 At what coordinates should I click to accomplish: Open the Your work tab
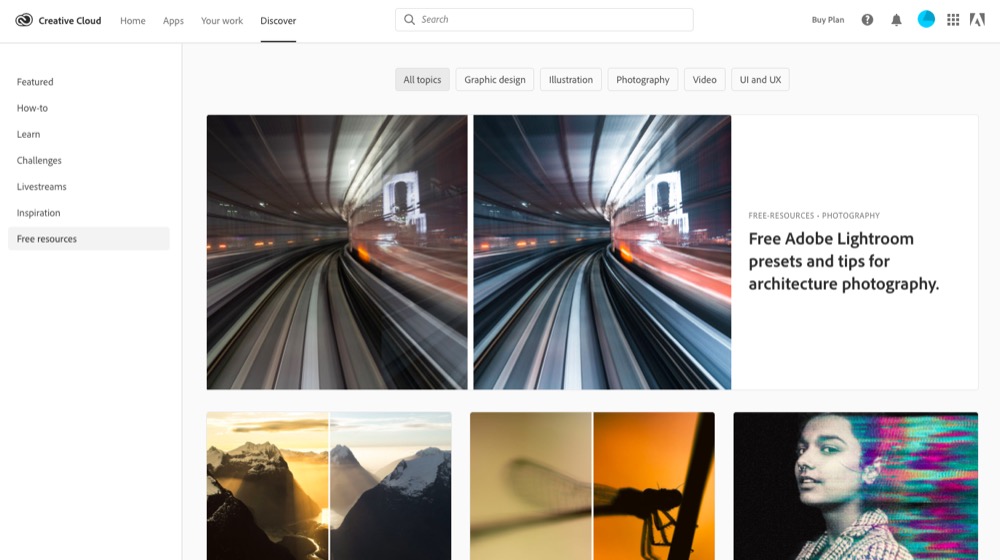(x=222, y=20)
